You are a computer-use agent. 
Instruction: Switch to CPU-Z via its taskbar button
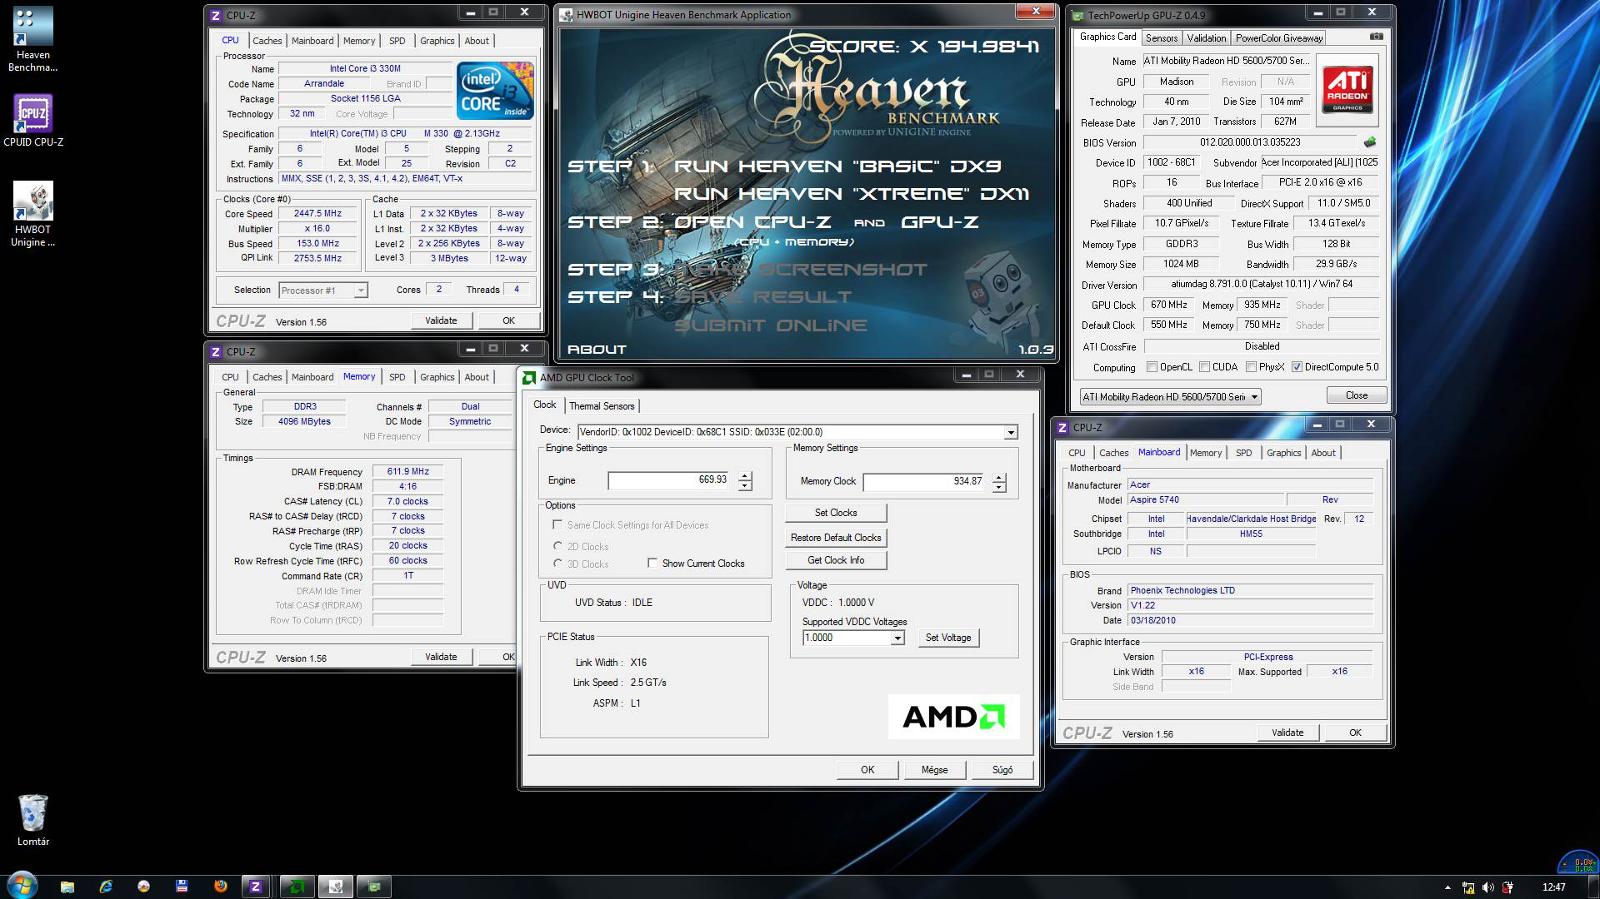coord(256,886)
